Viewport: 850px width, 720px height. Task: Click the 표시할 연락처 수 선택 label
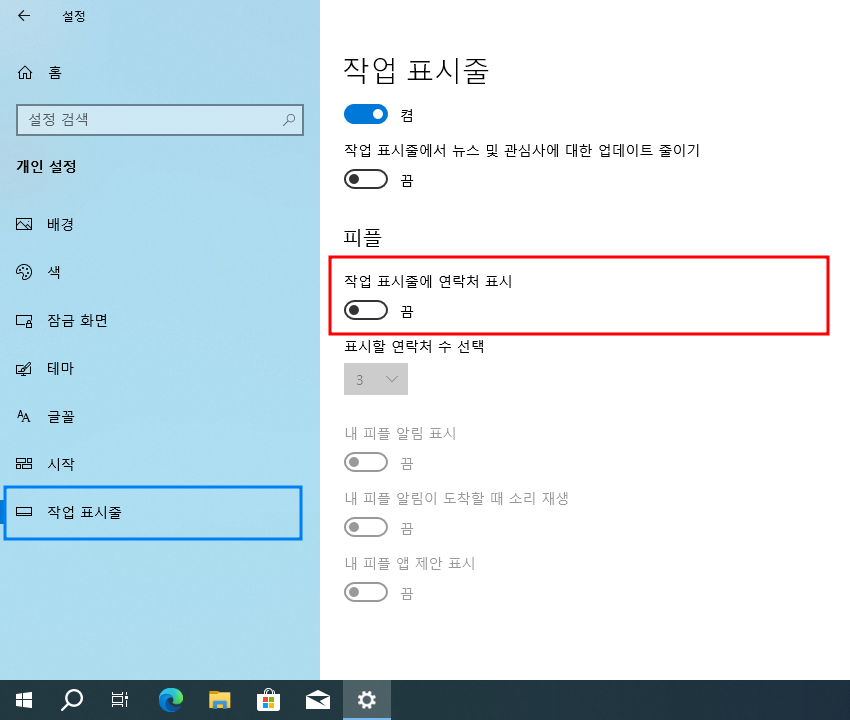pos(414,346)
